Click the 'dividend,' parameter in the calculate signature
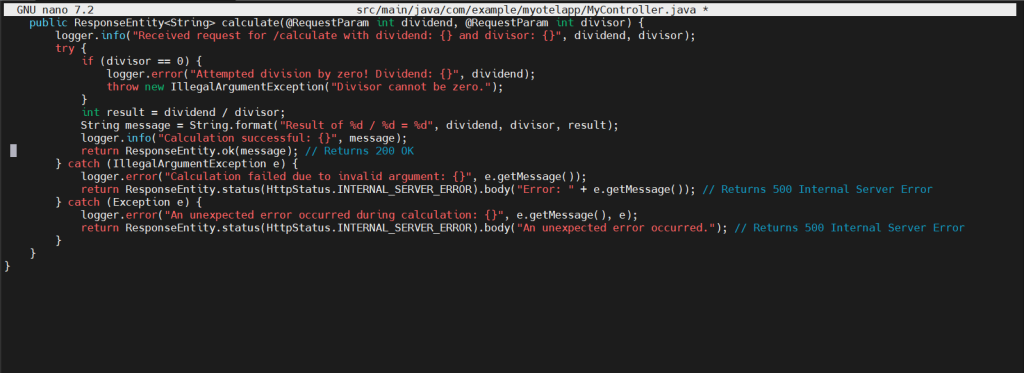Viewport: 1024px width, 373px height. [430, 23]
